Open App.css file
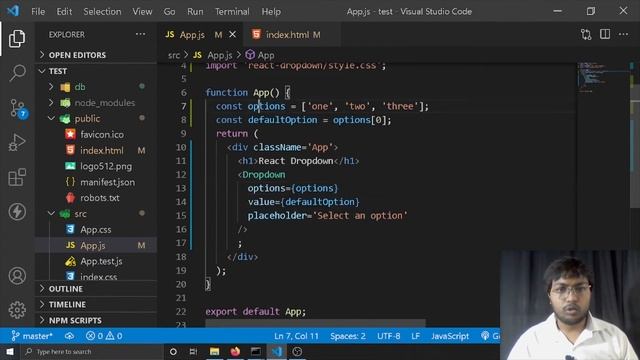This screenshot has width=640, height=360. click(96, 230)
